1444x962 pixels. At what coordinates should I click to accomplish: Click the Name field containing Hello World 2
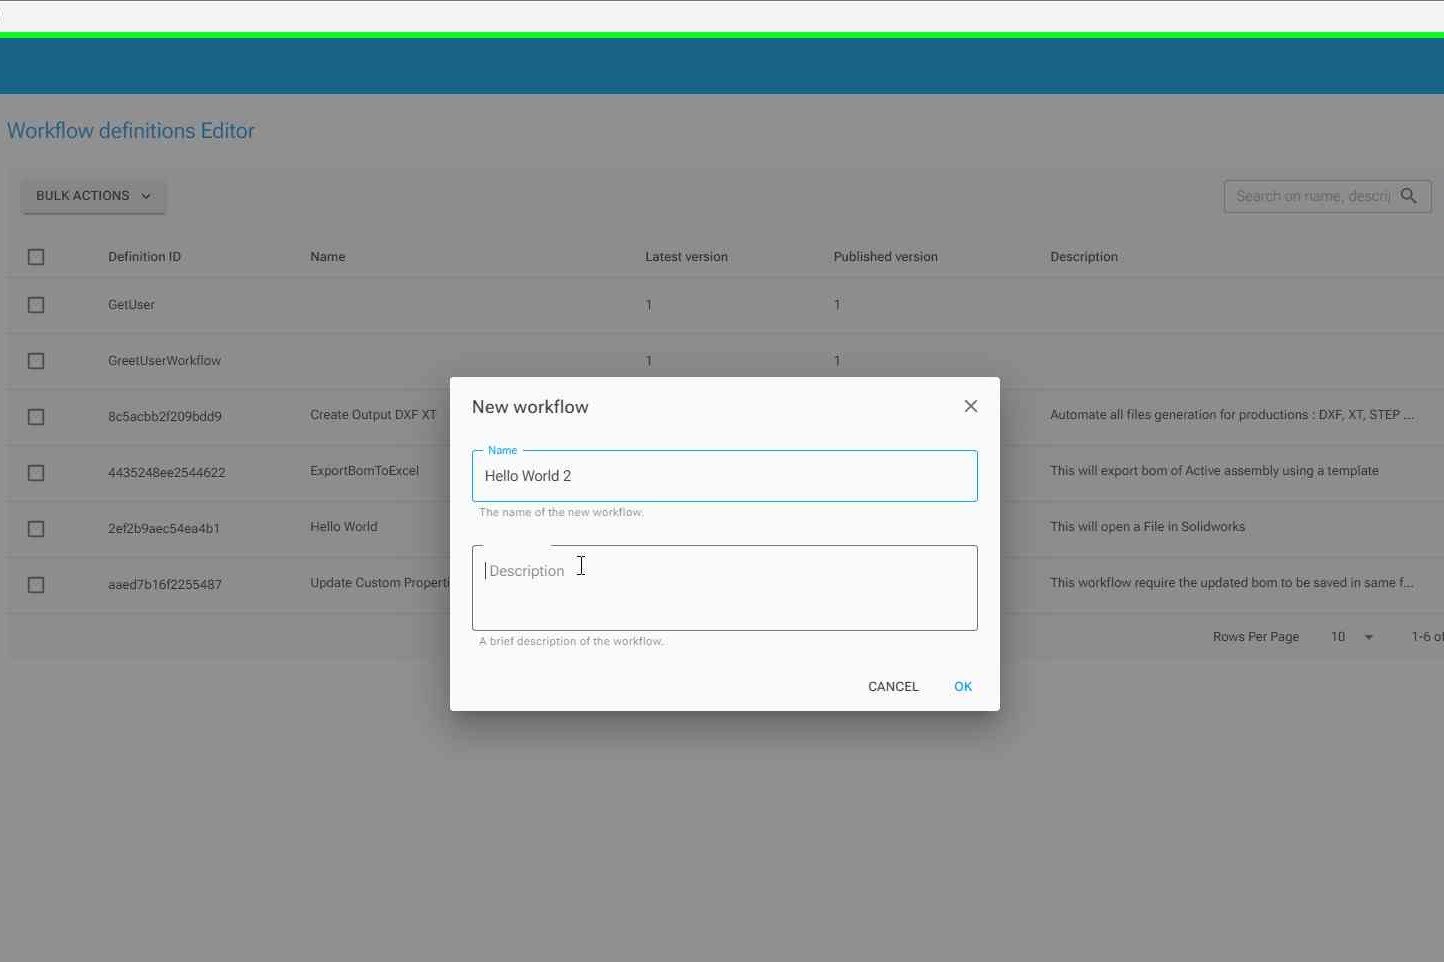click(x=724, y=476)
